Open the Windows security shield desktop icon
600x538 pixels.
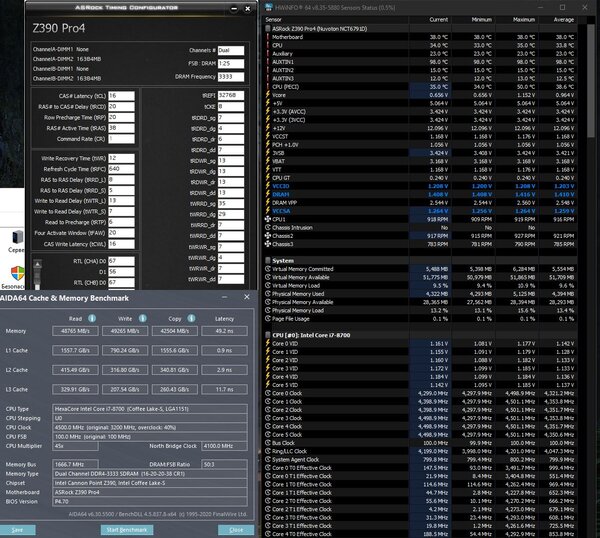(x=17, y=274)
